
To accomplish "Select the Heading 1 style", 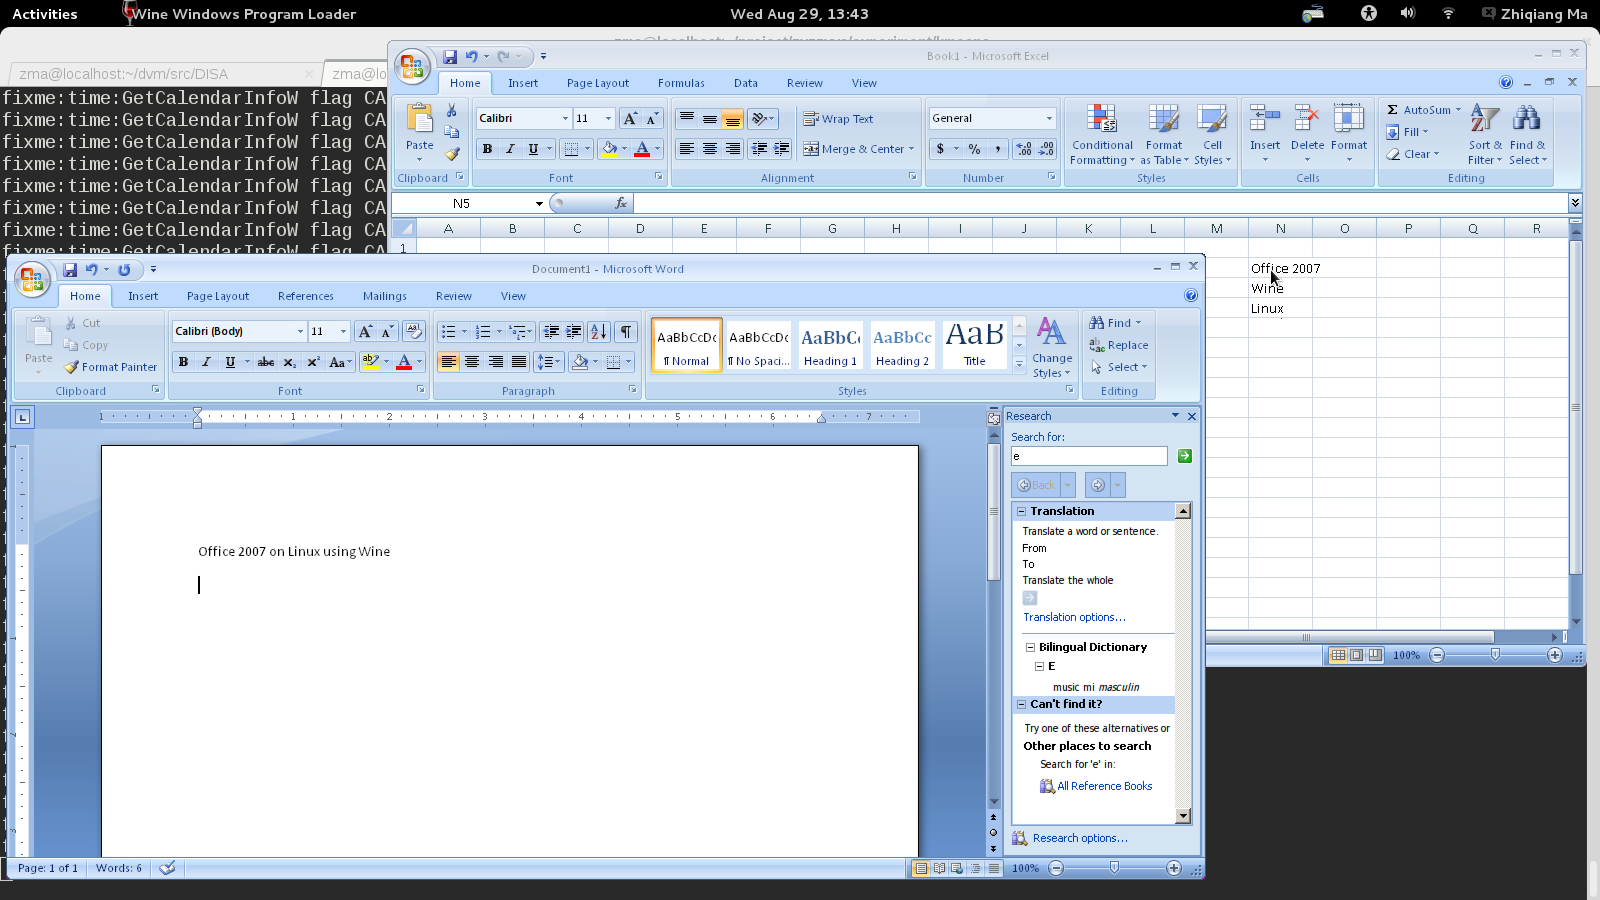I will coord(830,345).
